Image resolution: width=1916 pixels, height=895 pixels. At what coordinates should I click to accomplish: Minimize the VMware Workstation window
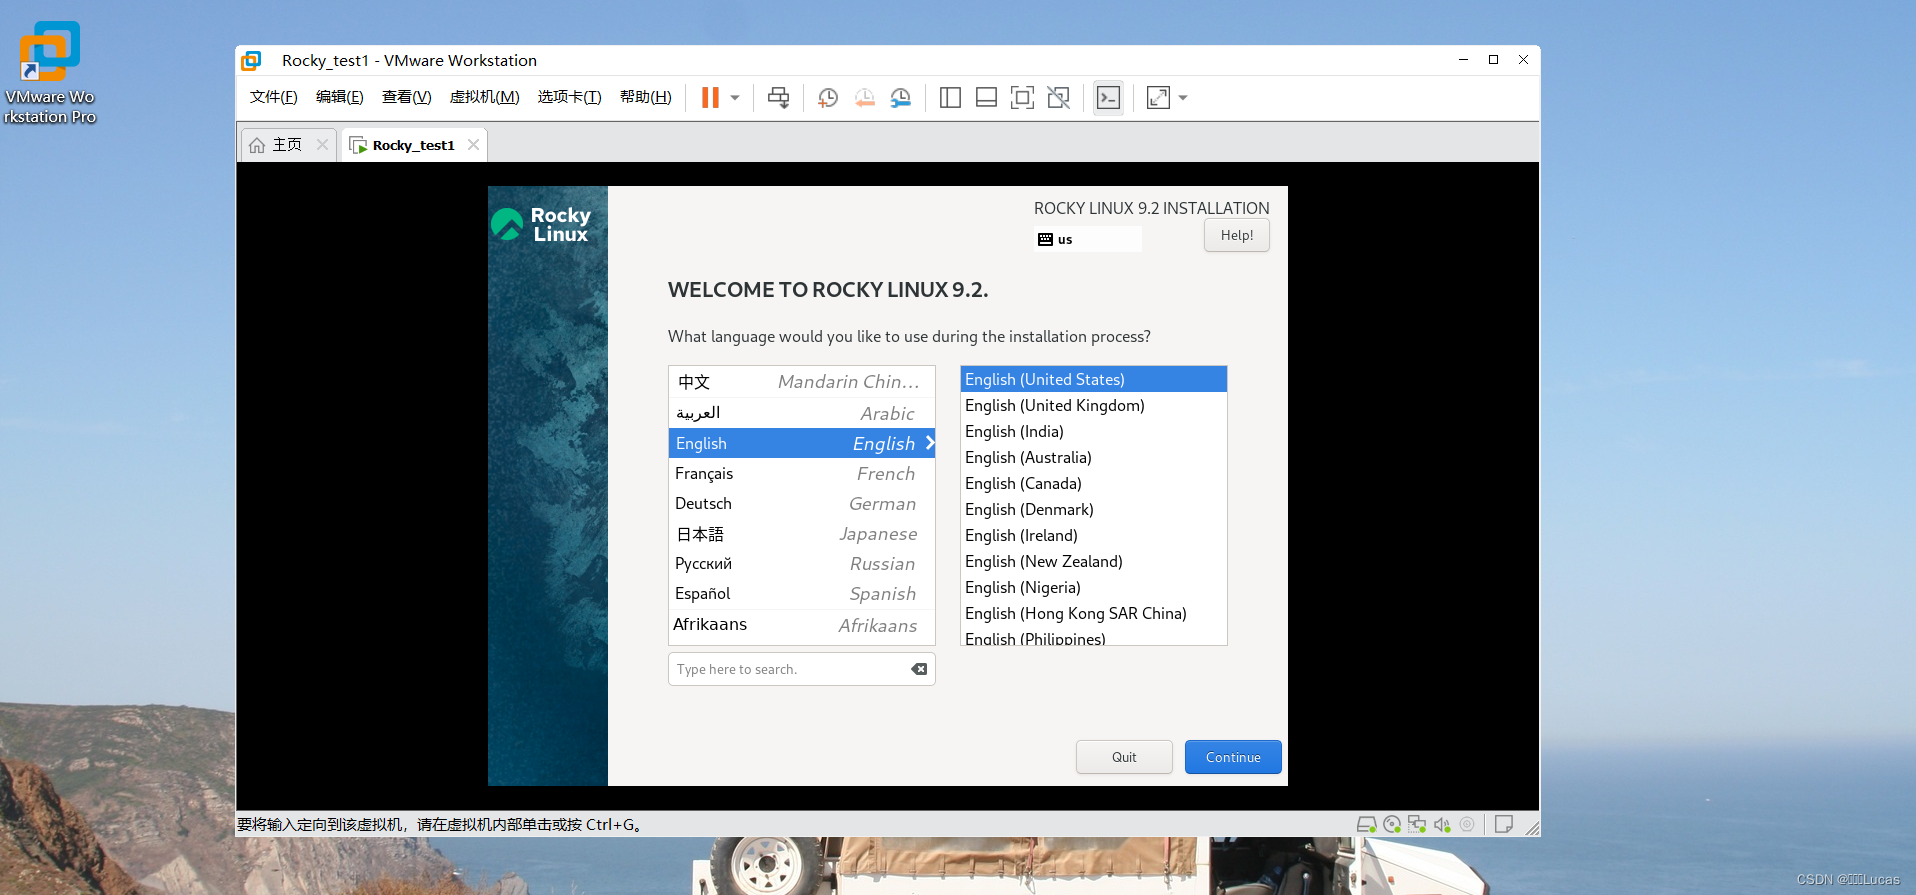pyautogui.click(x=1463, y=60)
